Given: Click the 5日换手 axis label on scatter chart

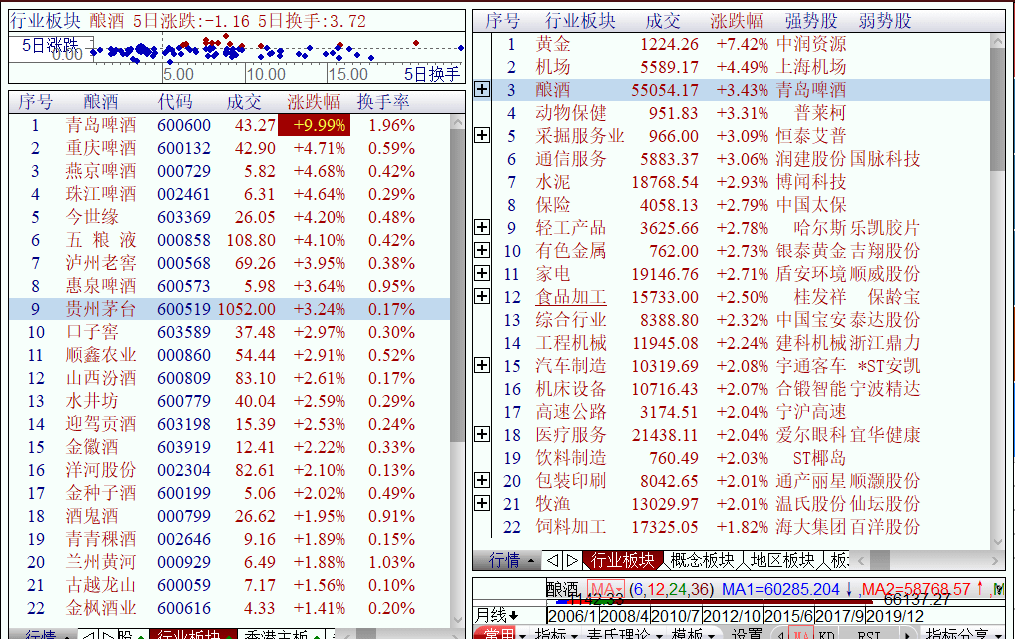Looking at the screenshot, I should [432, 74].
